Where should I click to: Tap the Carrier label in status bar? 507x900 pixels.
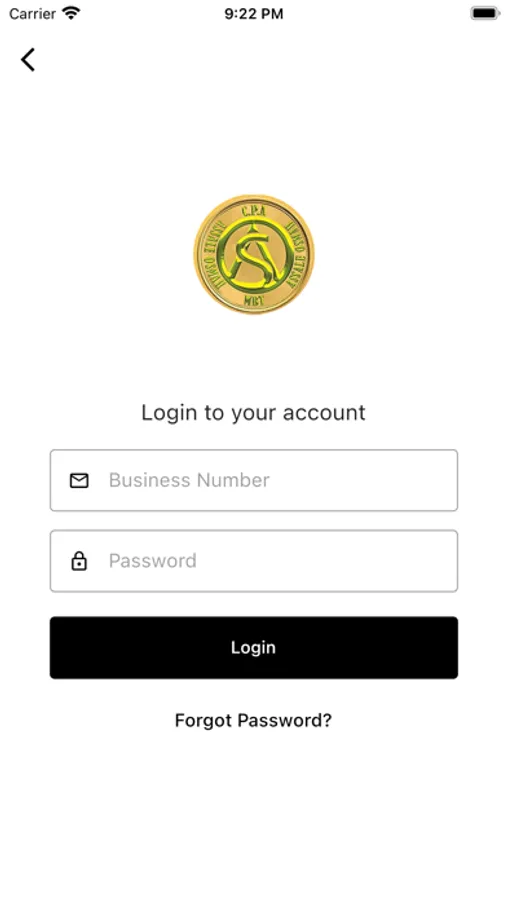32,13
